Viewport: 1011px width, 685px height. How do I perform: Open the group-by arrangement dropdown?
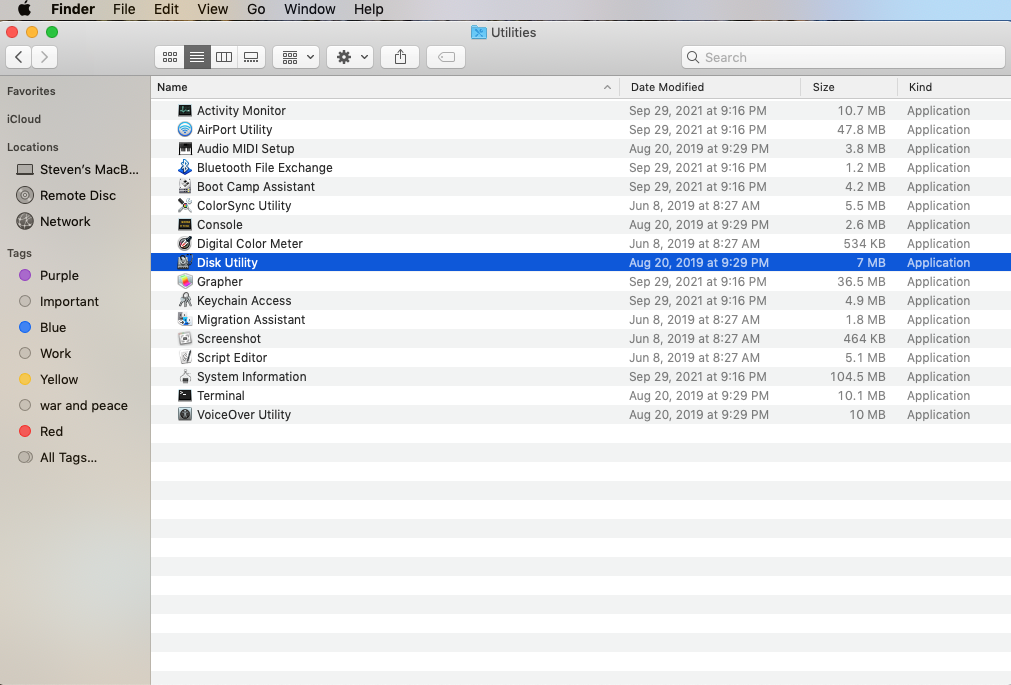point(297,57)
